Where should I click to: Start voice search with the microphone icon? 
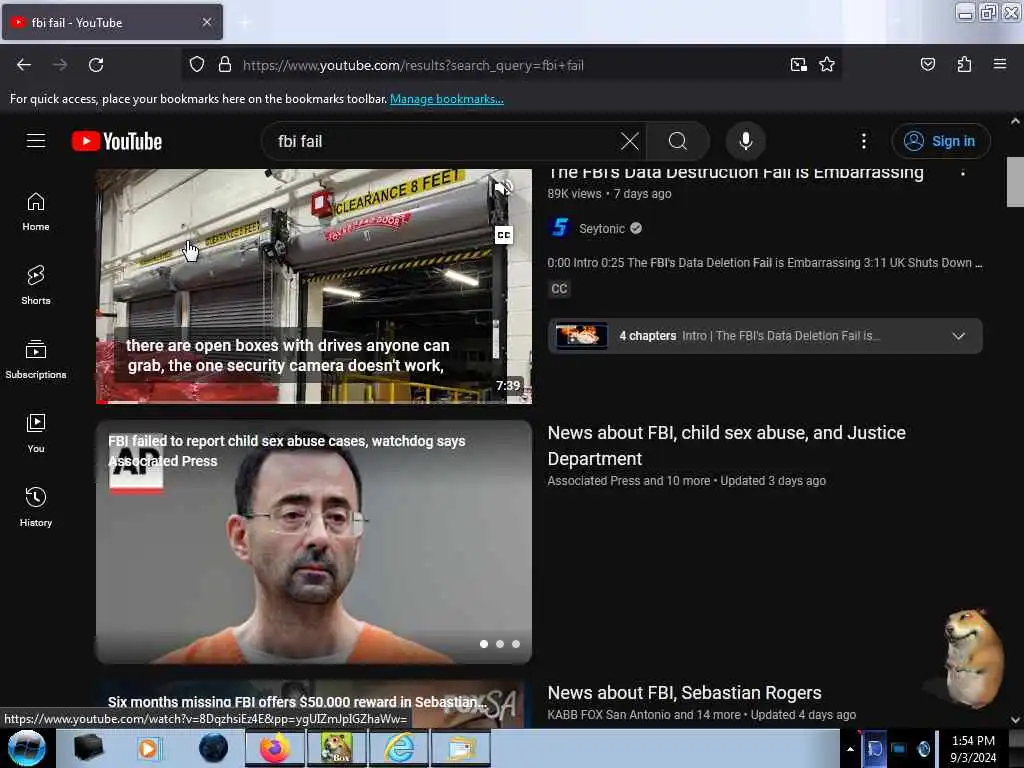tap(746, 141)
